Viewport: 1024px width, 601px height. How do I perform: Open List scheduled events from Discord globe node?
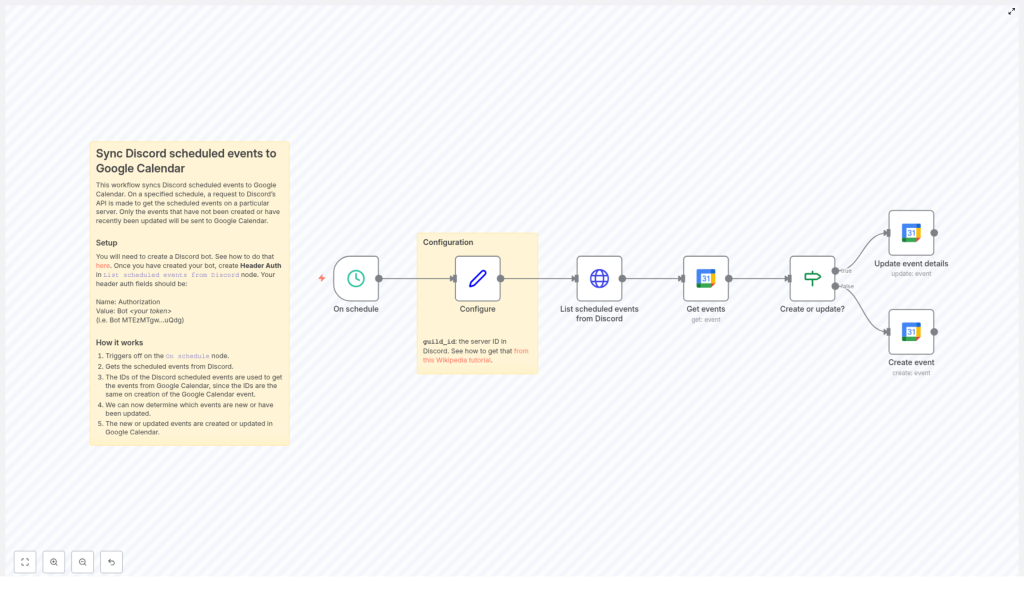[599, 278]
